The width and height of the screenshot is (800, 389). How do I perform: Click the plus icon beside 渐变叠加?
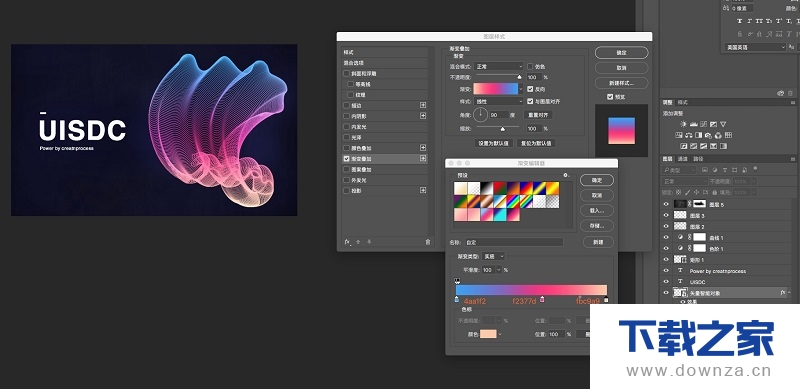[x=423, y=159]
